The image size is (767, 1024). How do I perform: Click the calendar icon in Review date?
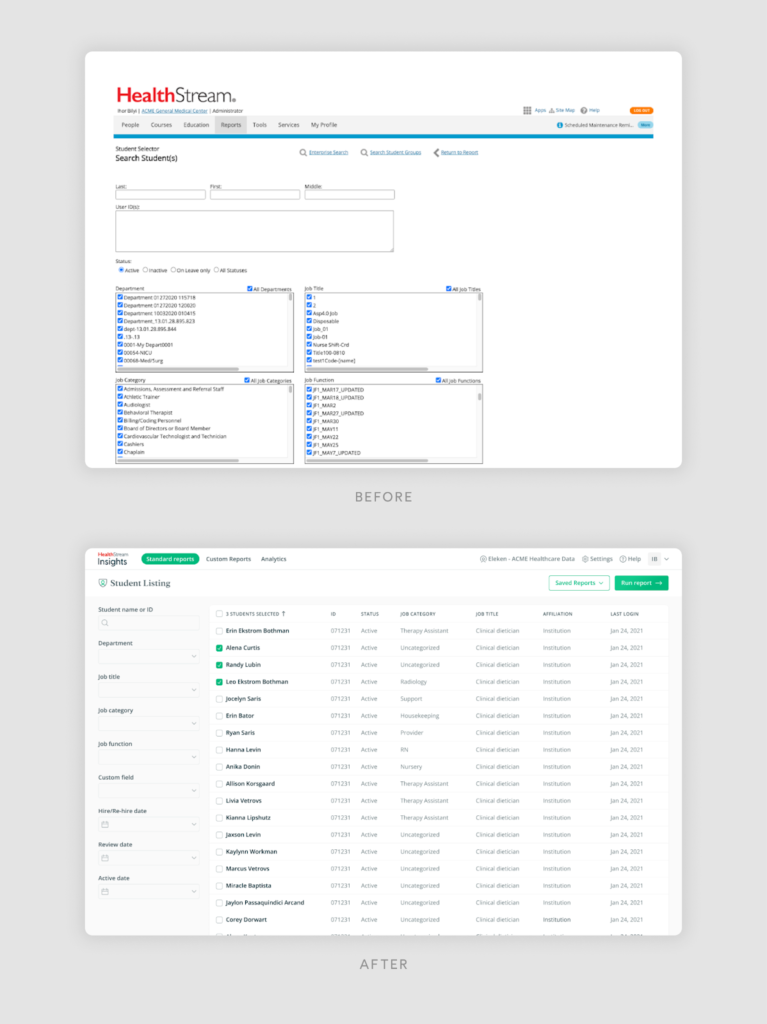pyautogui.click(x=105, y=858)
